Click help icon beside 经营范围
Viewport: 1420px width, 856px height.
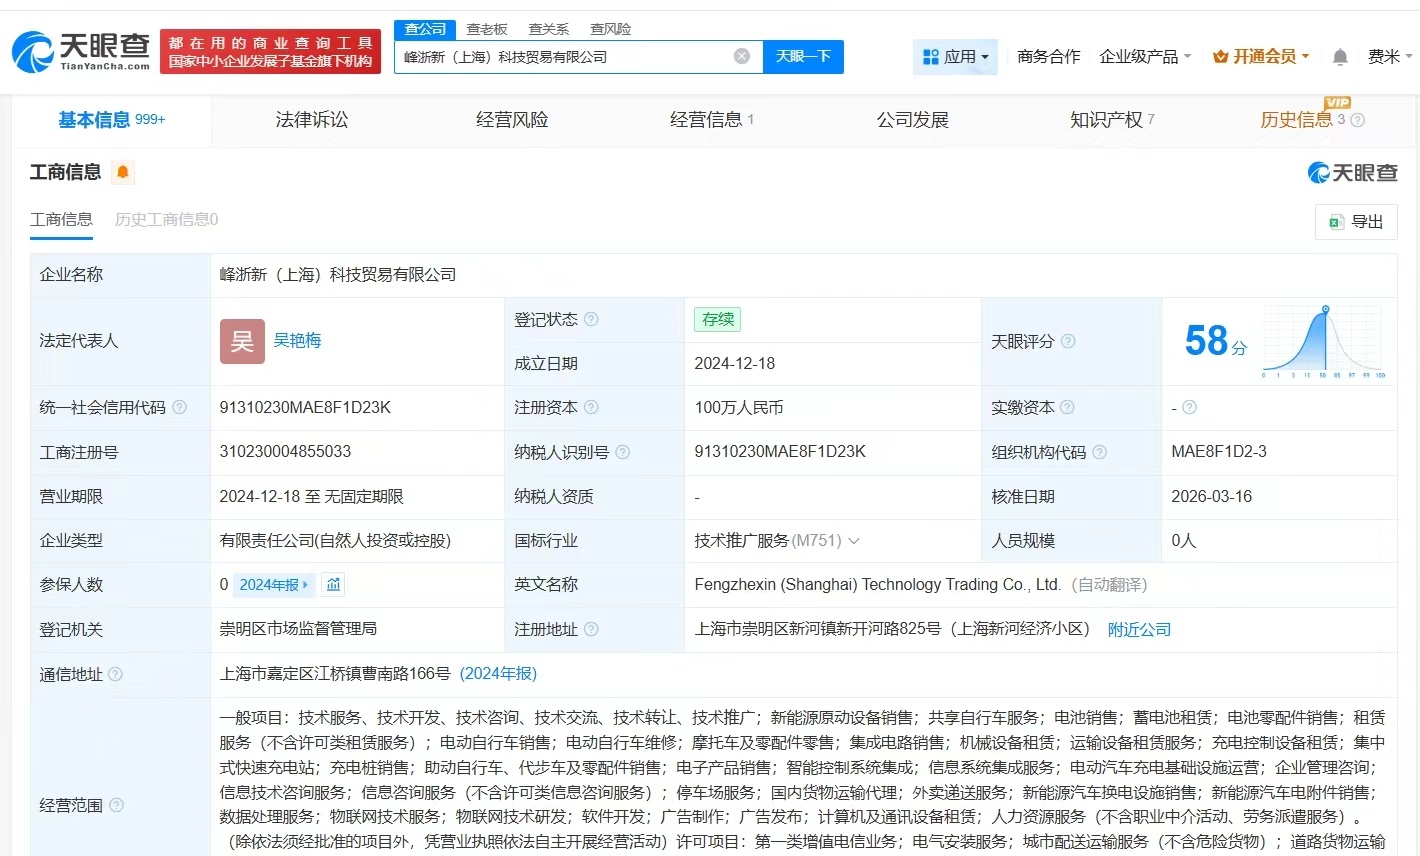pyautogui.click(x=117, y=805)
